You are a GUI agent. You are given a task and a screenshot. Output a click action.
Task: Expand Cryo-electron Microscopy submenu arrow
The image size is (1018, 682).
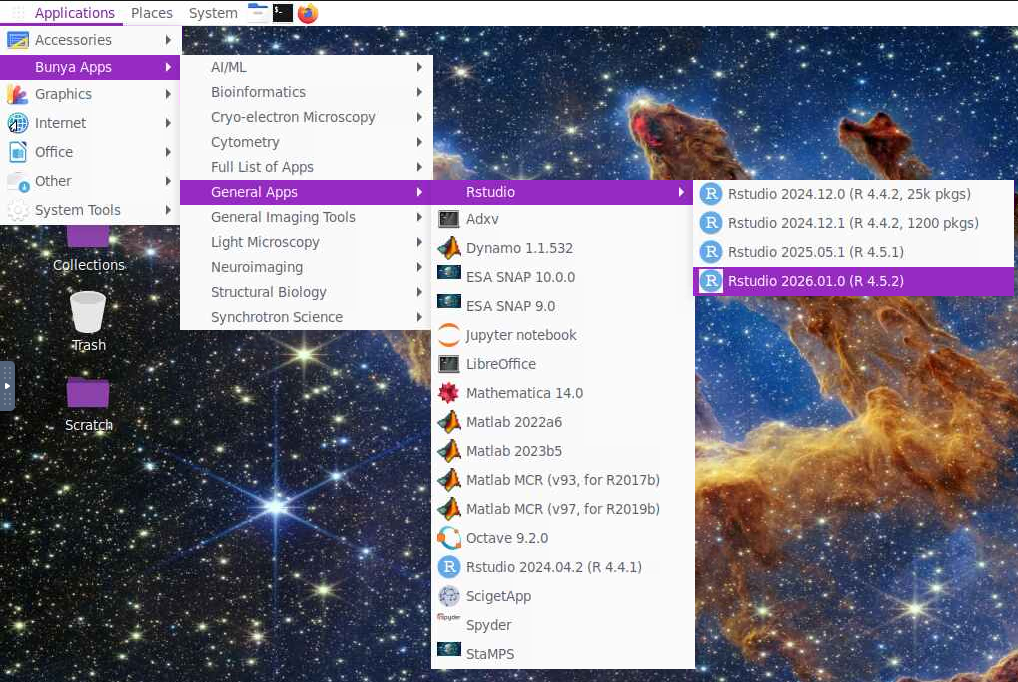tap(419, 117)
